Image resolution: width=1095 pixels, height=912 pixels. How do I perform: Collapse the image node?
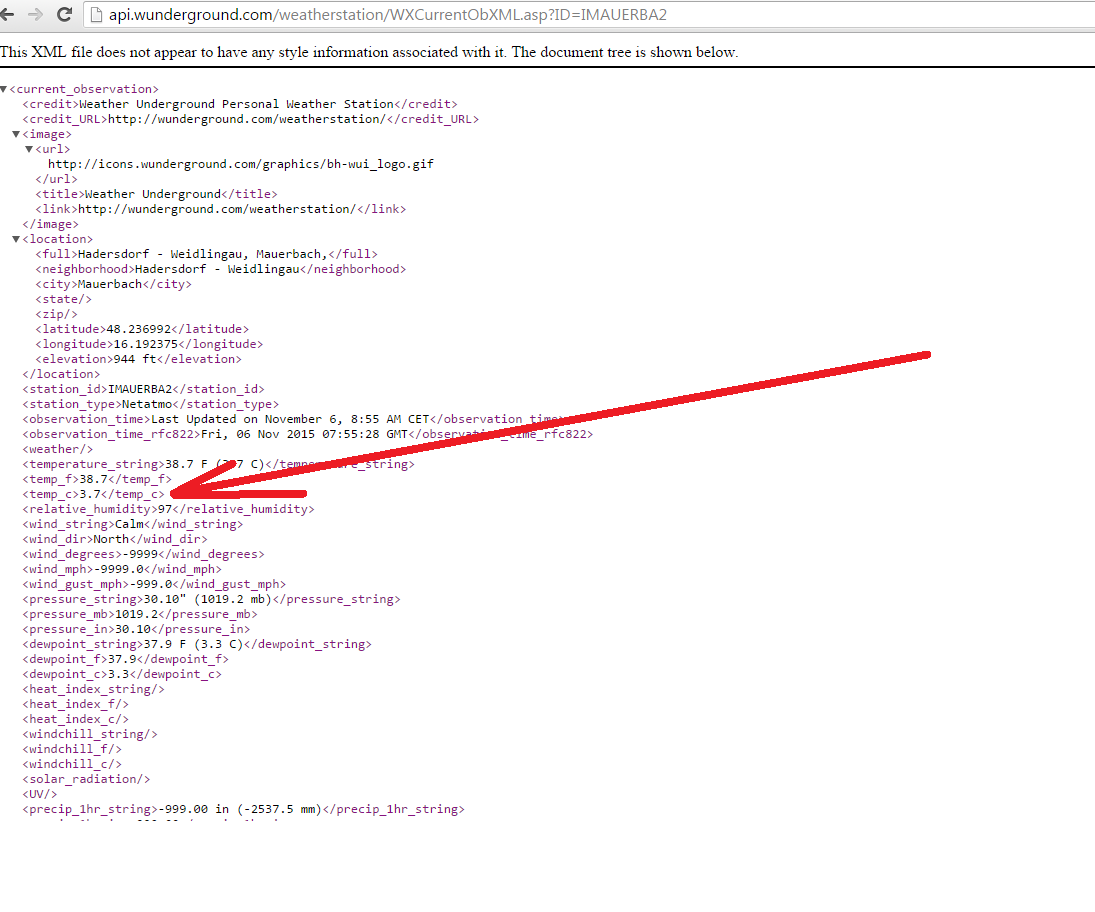click(x=16, y=134)
